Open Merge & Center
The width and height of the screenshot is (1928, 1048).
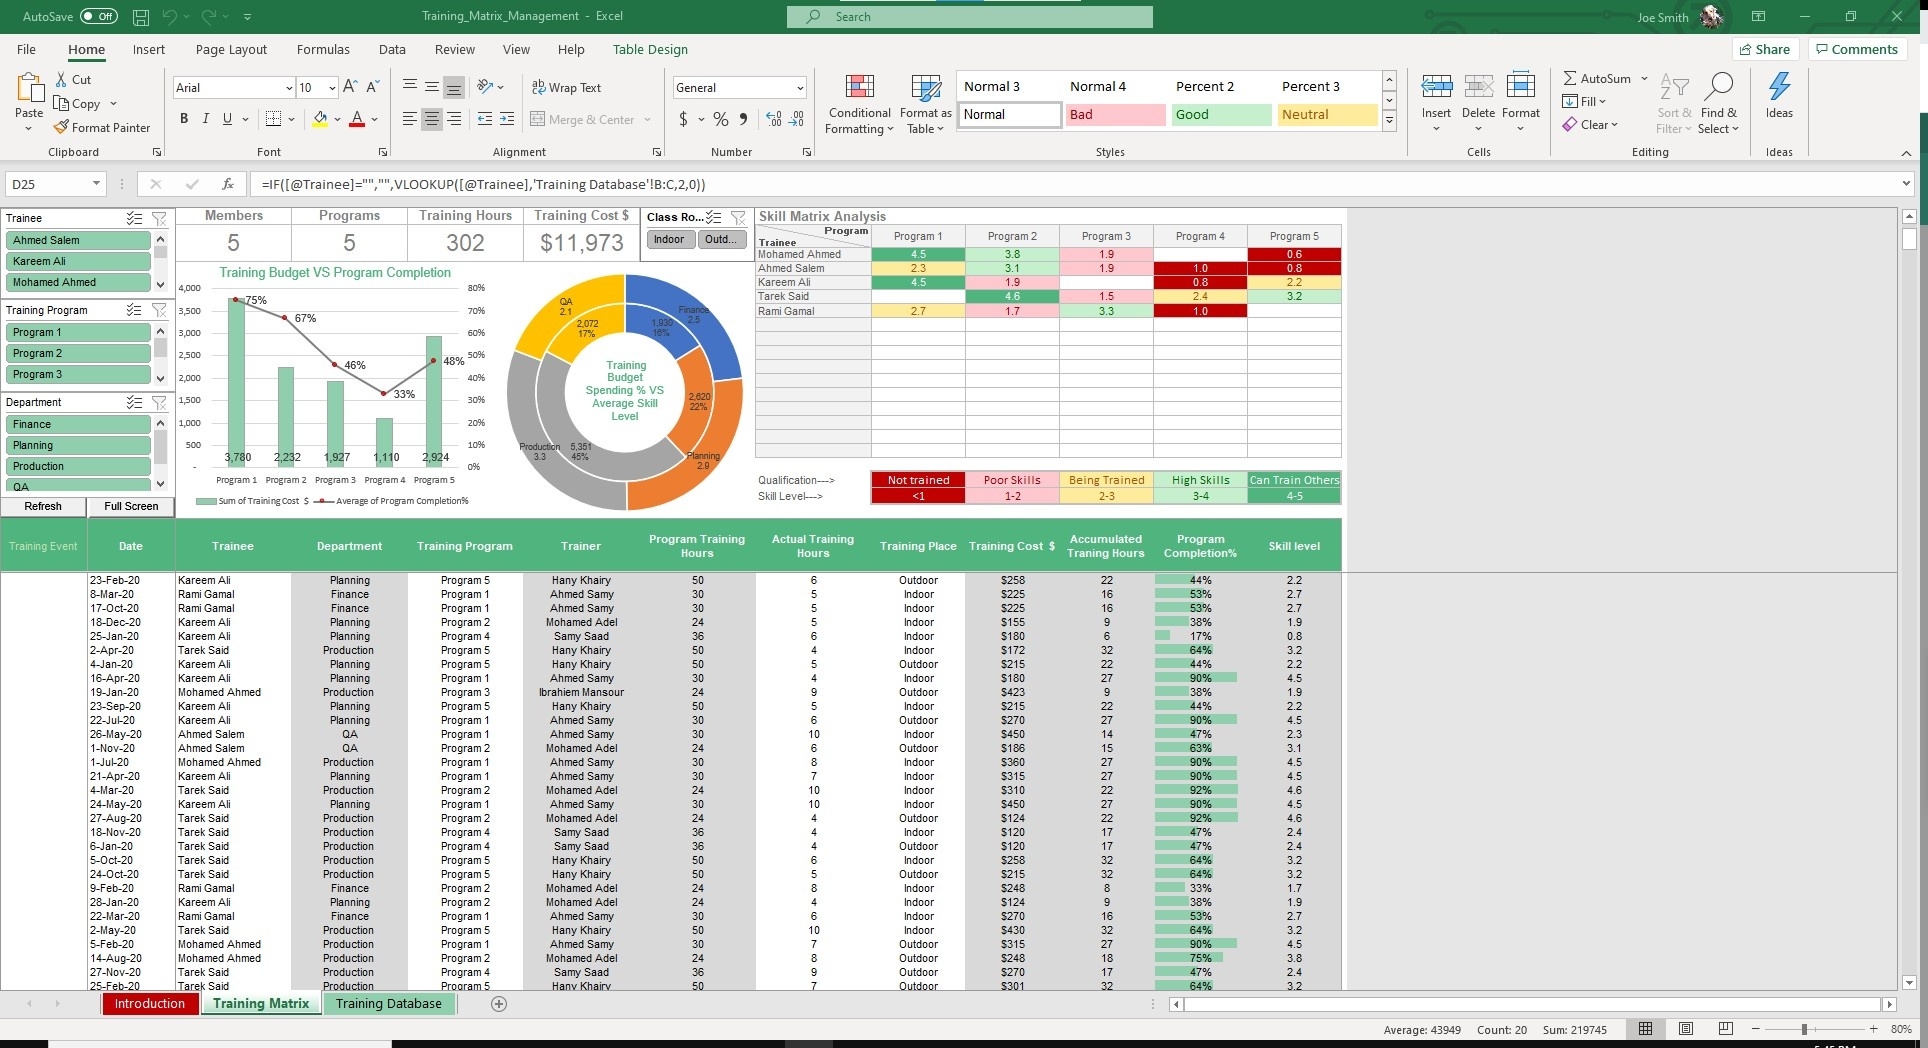[x=590, y=119]
